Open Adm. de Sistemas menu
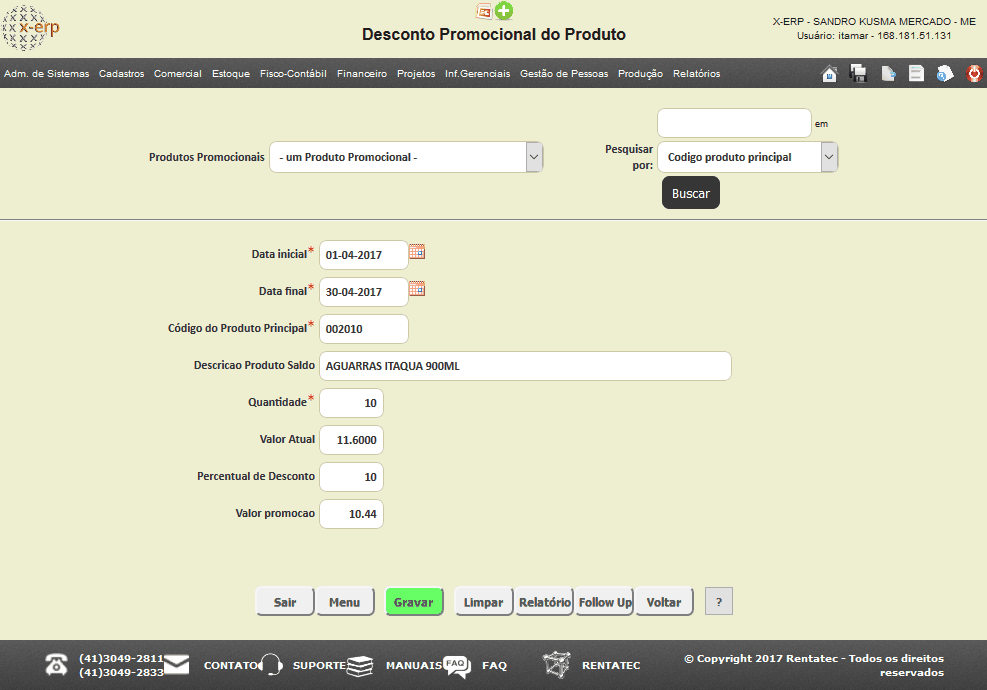The height and width of the screenshot is (690, 987). 47,74
